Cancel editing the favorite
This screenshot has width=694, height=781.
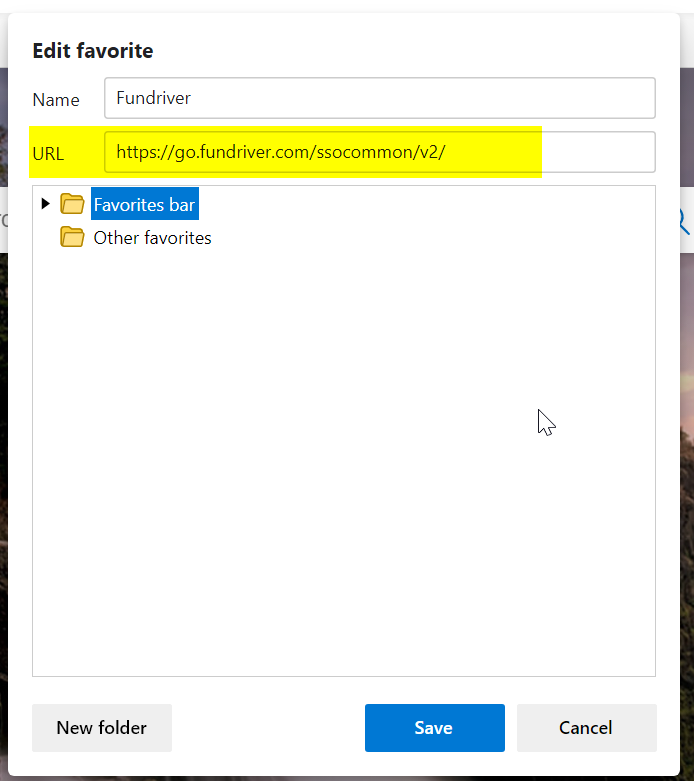(586, 728)
